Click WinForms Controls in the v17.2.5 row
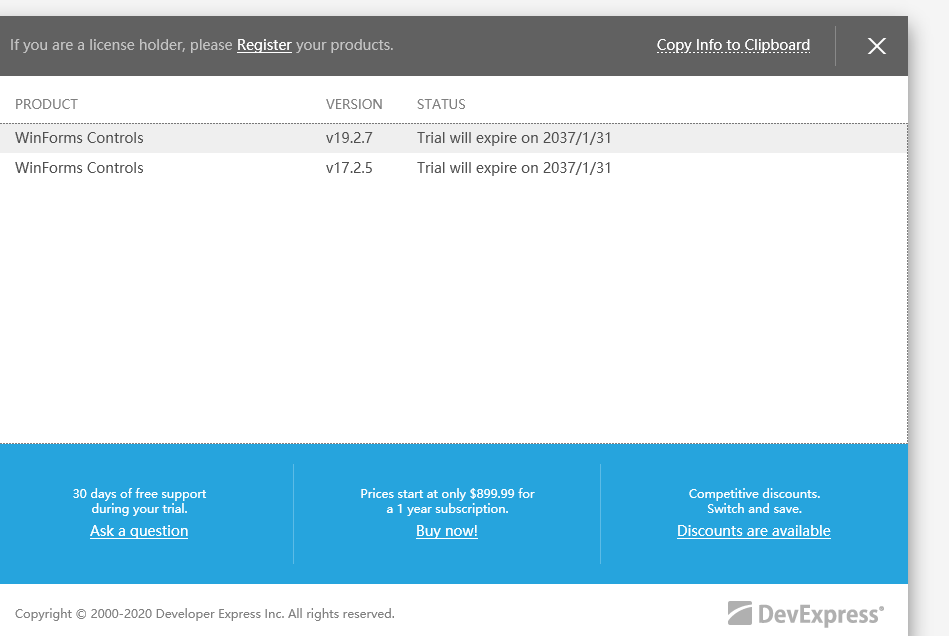Image resolution: width=949 pixels, height=636 pixels. click(79, 168)
